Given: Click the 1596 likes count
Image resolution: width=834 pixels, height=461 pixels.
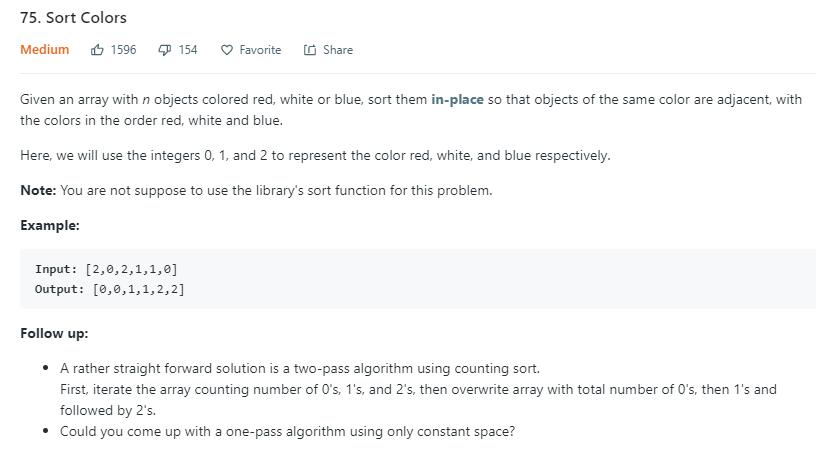Looking at the screenshot, I should click(x=124, y=50).
